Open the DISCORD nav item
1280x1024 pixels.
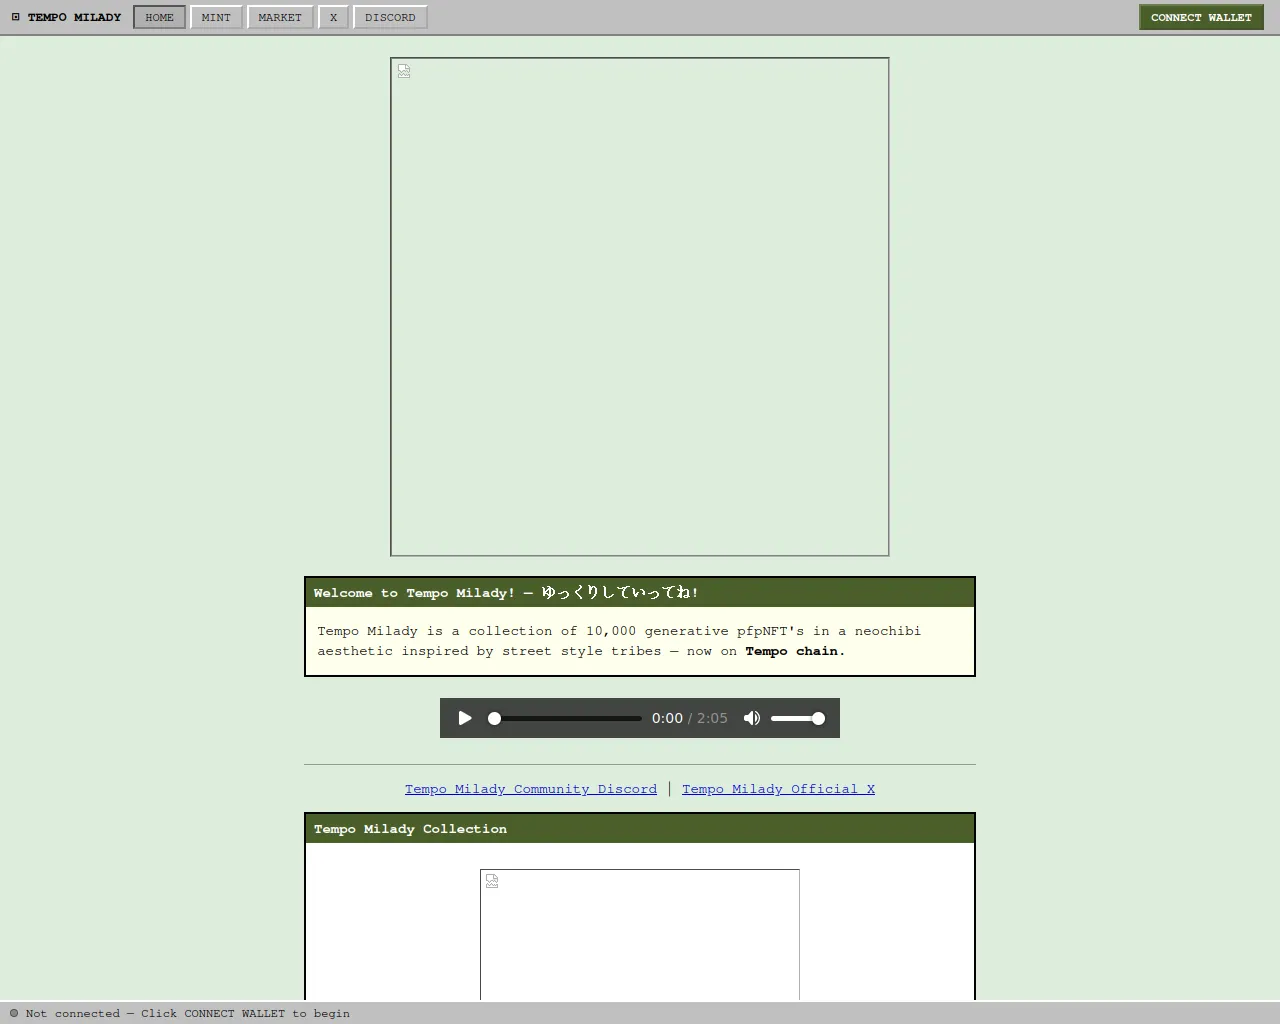pyautogui.click(x=390, y=17)
